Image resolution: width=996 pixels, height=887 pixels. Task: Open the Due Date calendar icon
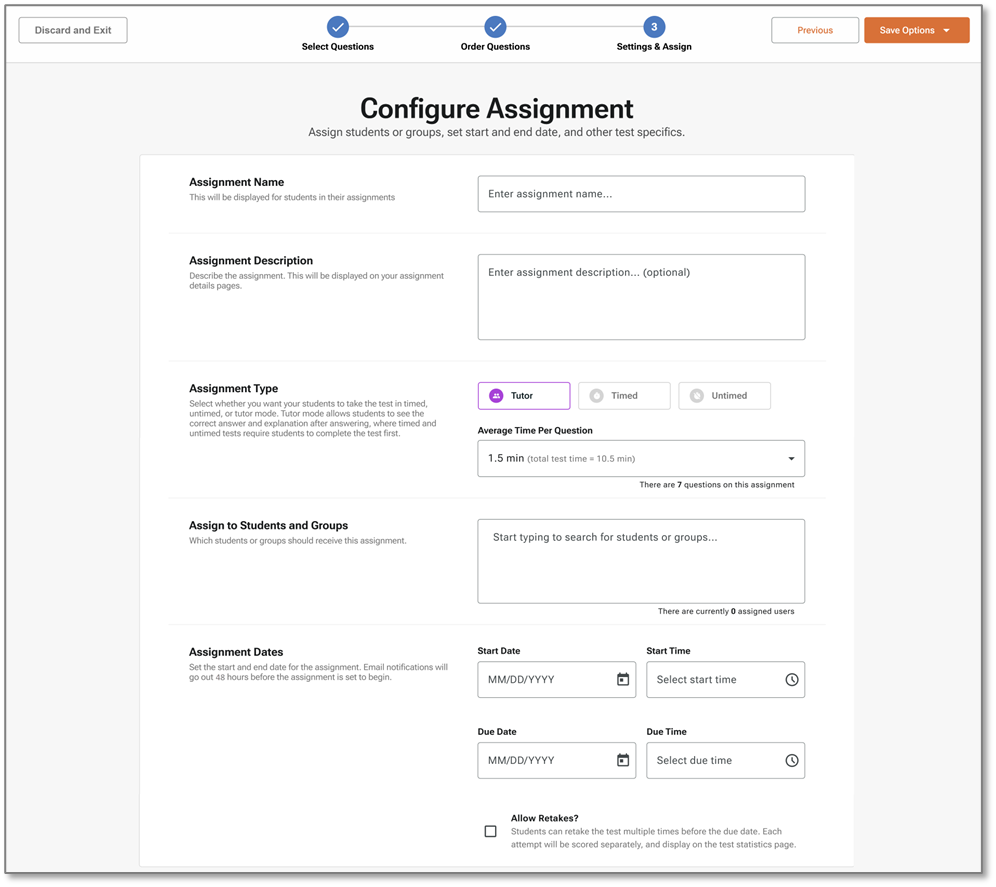[622, 761]
